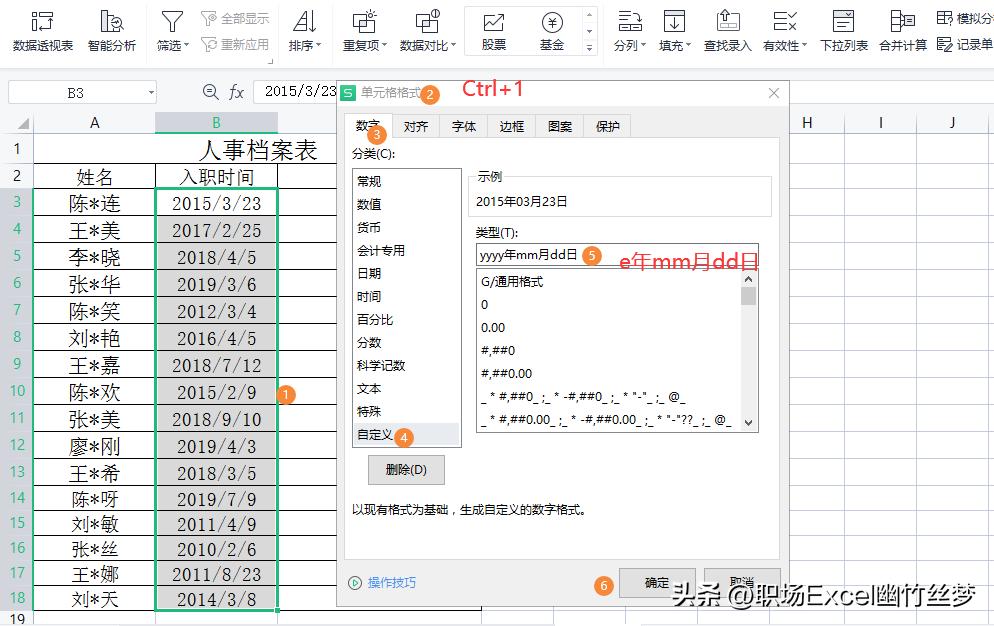Open the 查找录入 tool
The width and height of the screenshot is (994, 626).
728,28
